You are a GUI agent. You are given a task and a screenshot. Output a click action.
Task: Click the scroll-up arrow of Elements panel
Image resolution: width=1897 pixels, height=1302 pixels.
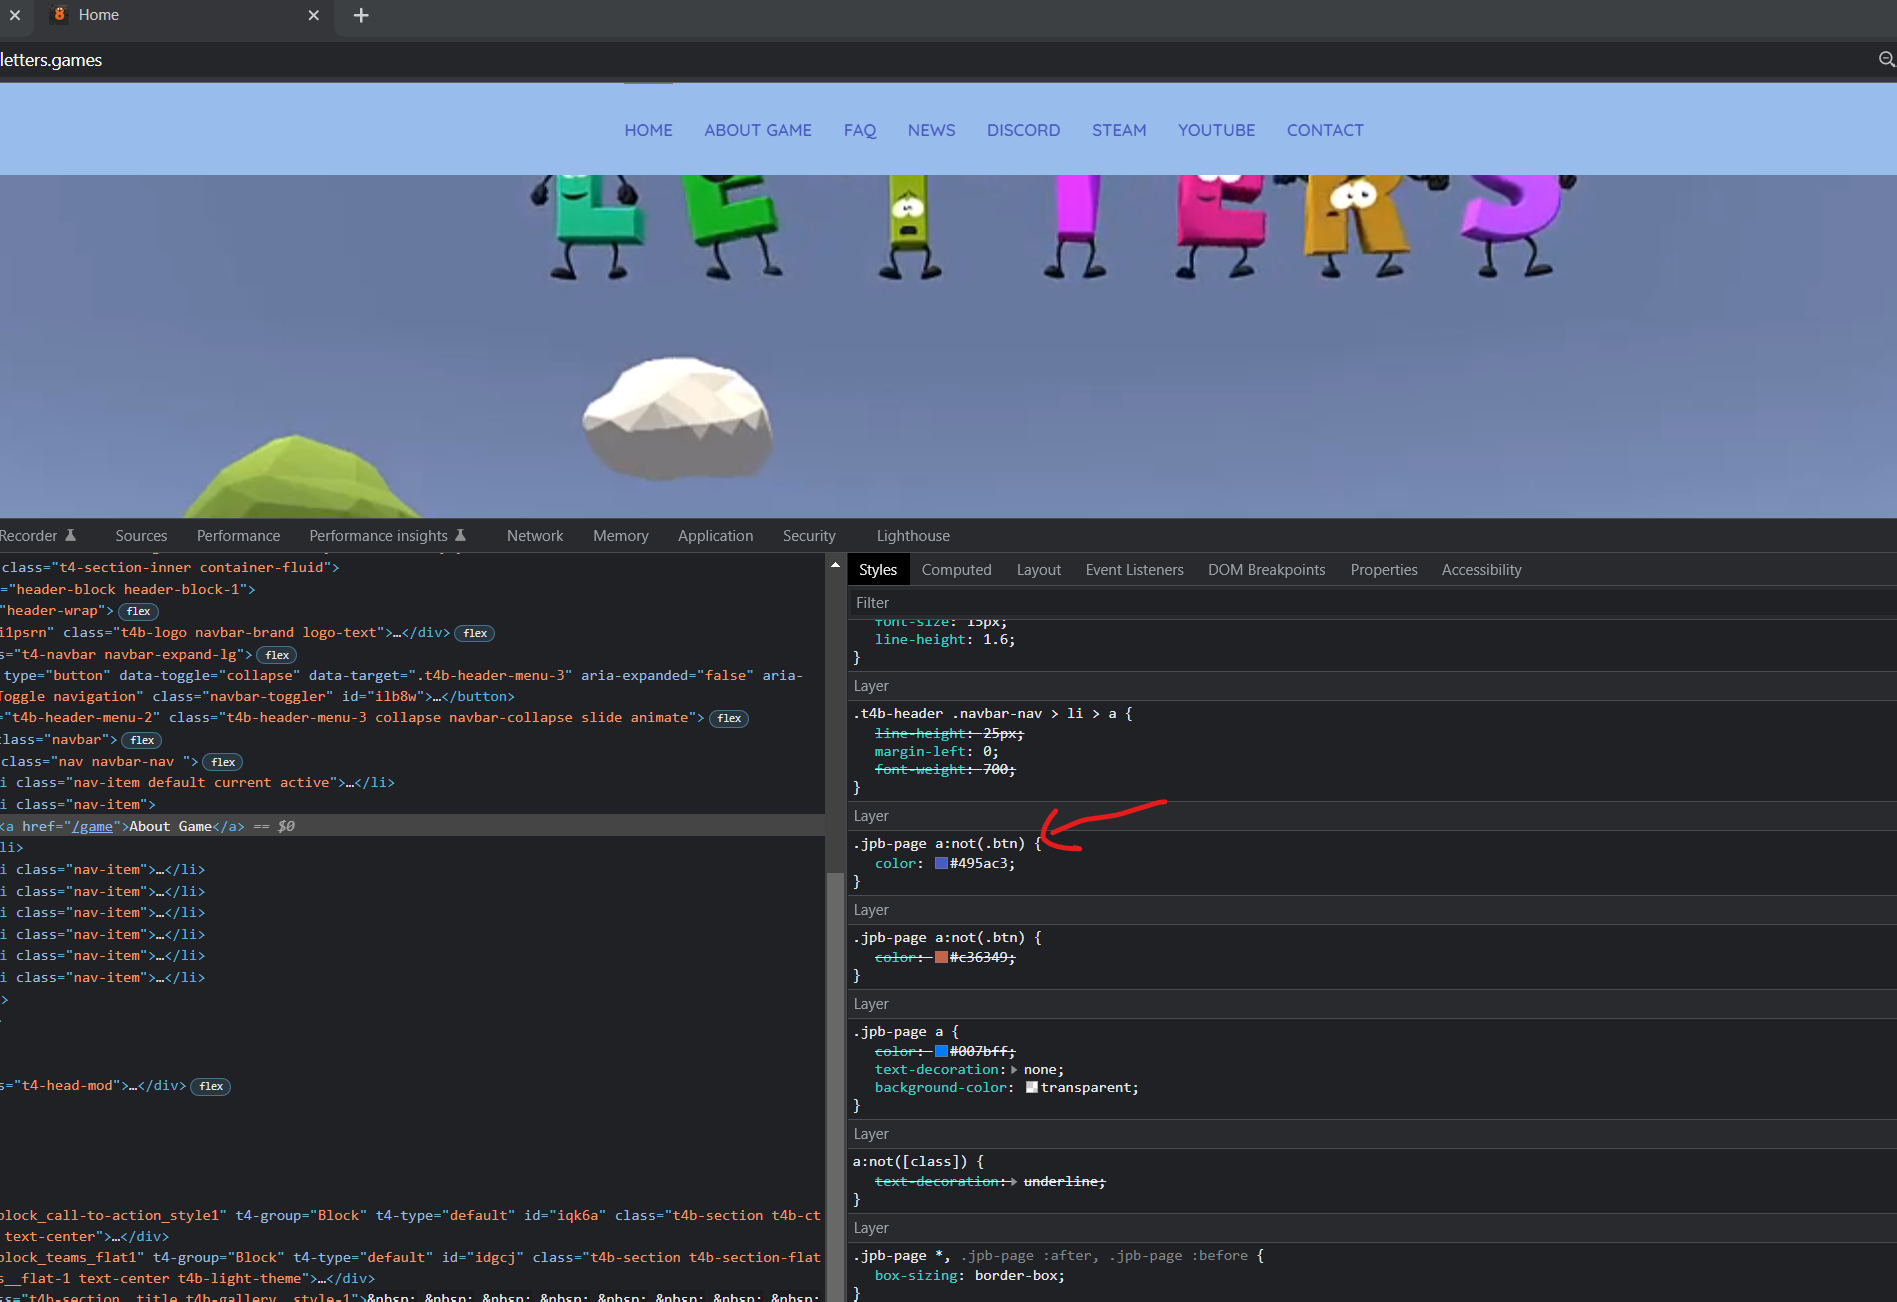835,566
